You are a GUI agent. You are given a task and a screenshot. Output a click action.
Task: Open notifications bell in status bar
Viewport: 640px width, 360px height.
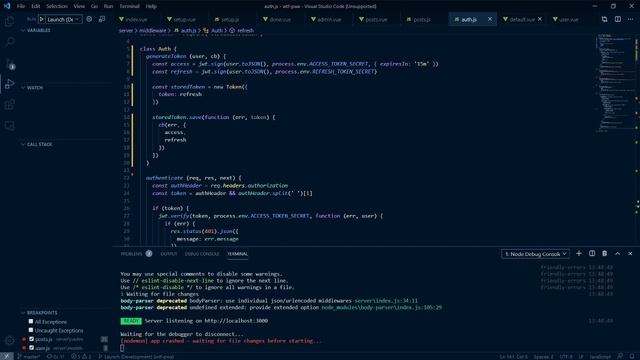click(632, 356)
